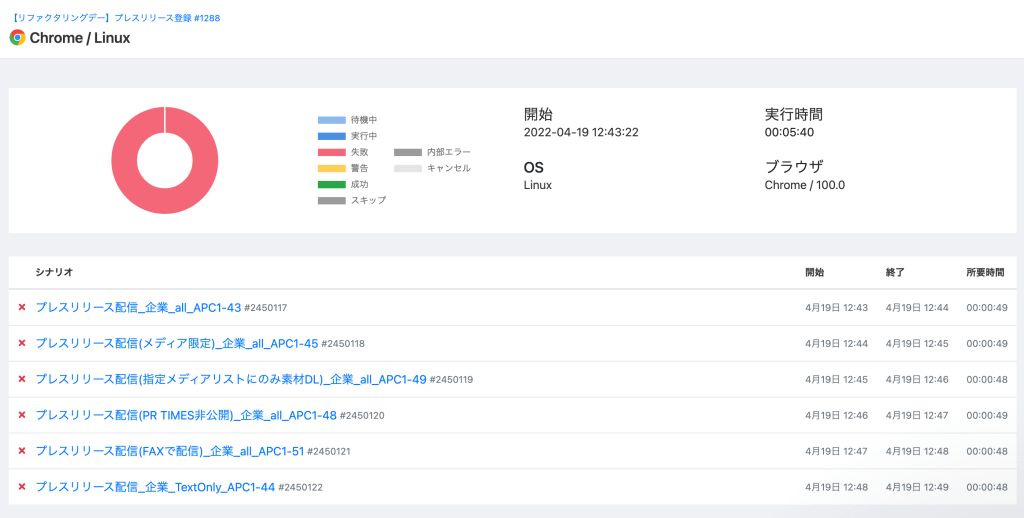This screenshot has width=1024, height=518.
Task: Open scenario プレスリリース配信_企業_TextOnly_APC1-44
Action: (155, 487)
